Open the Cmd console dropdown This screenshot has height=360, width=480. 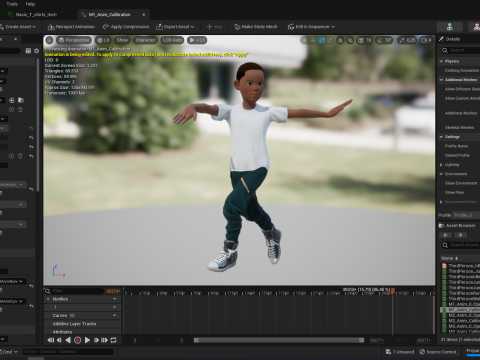10,352
